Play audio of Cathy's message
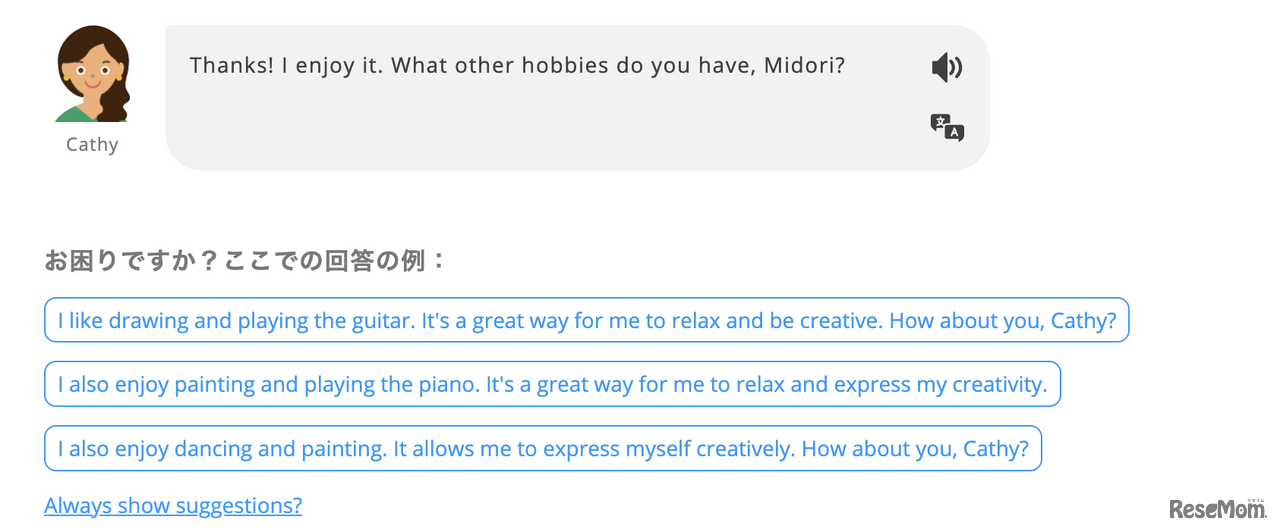 [x=946, y=68]
